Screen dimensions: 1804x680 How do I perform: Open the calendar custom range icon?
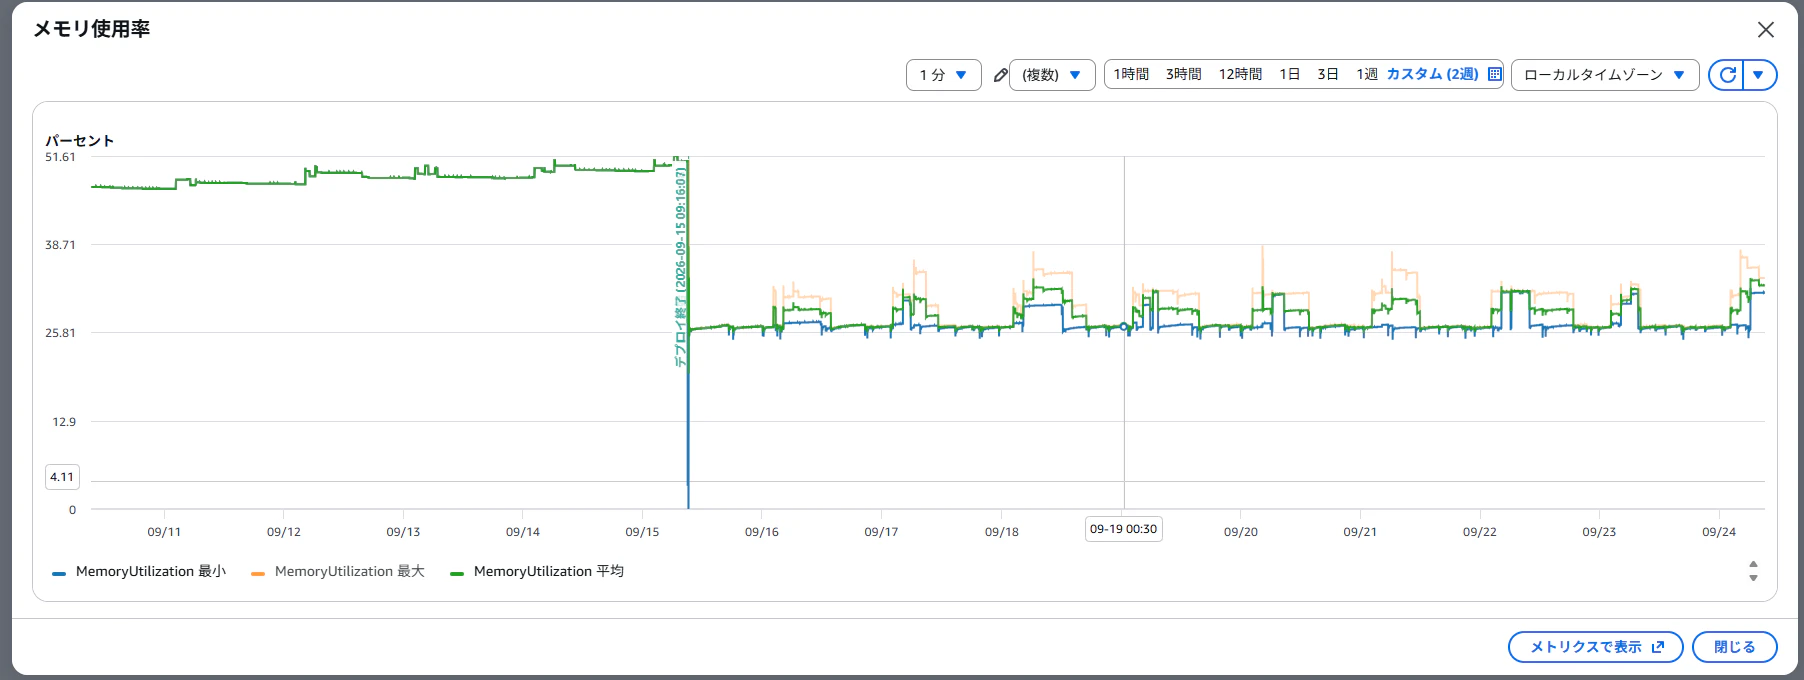(x=1495, y=74)
